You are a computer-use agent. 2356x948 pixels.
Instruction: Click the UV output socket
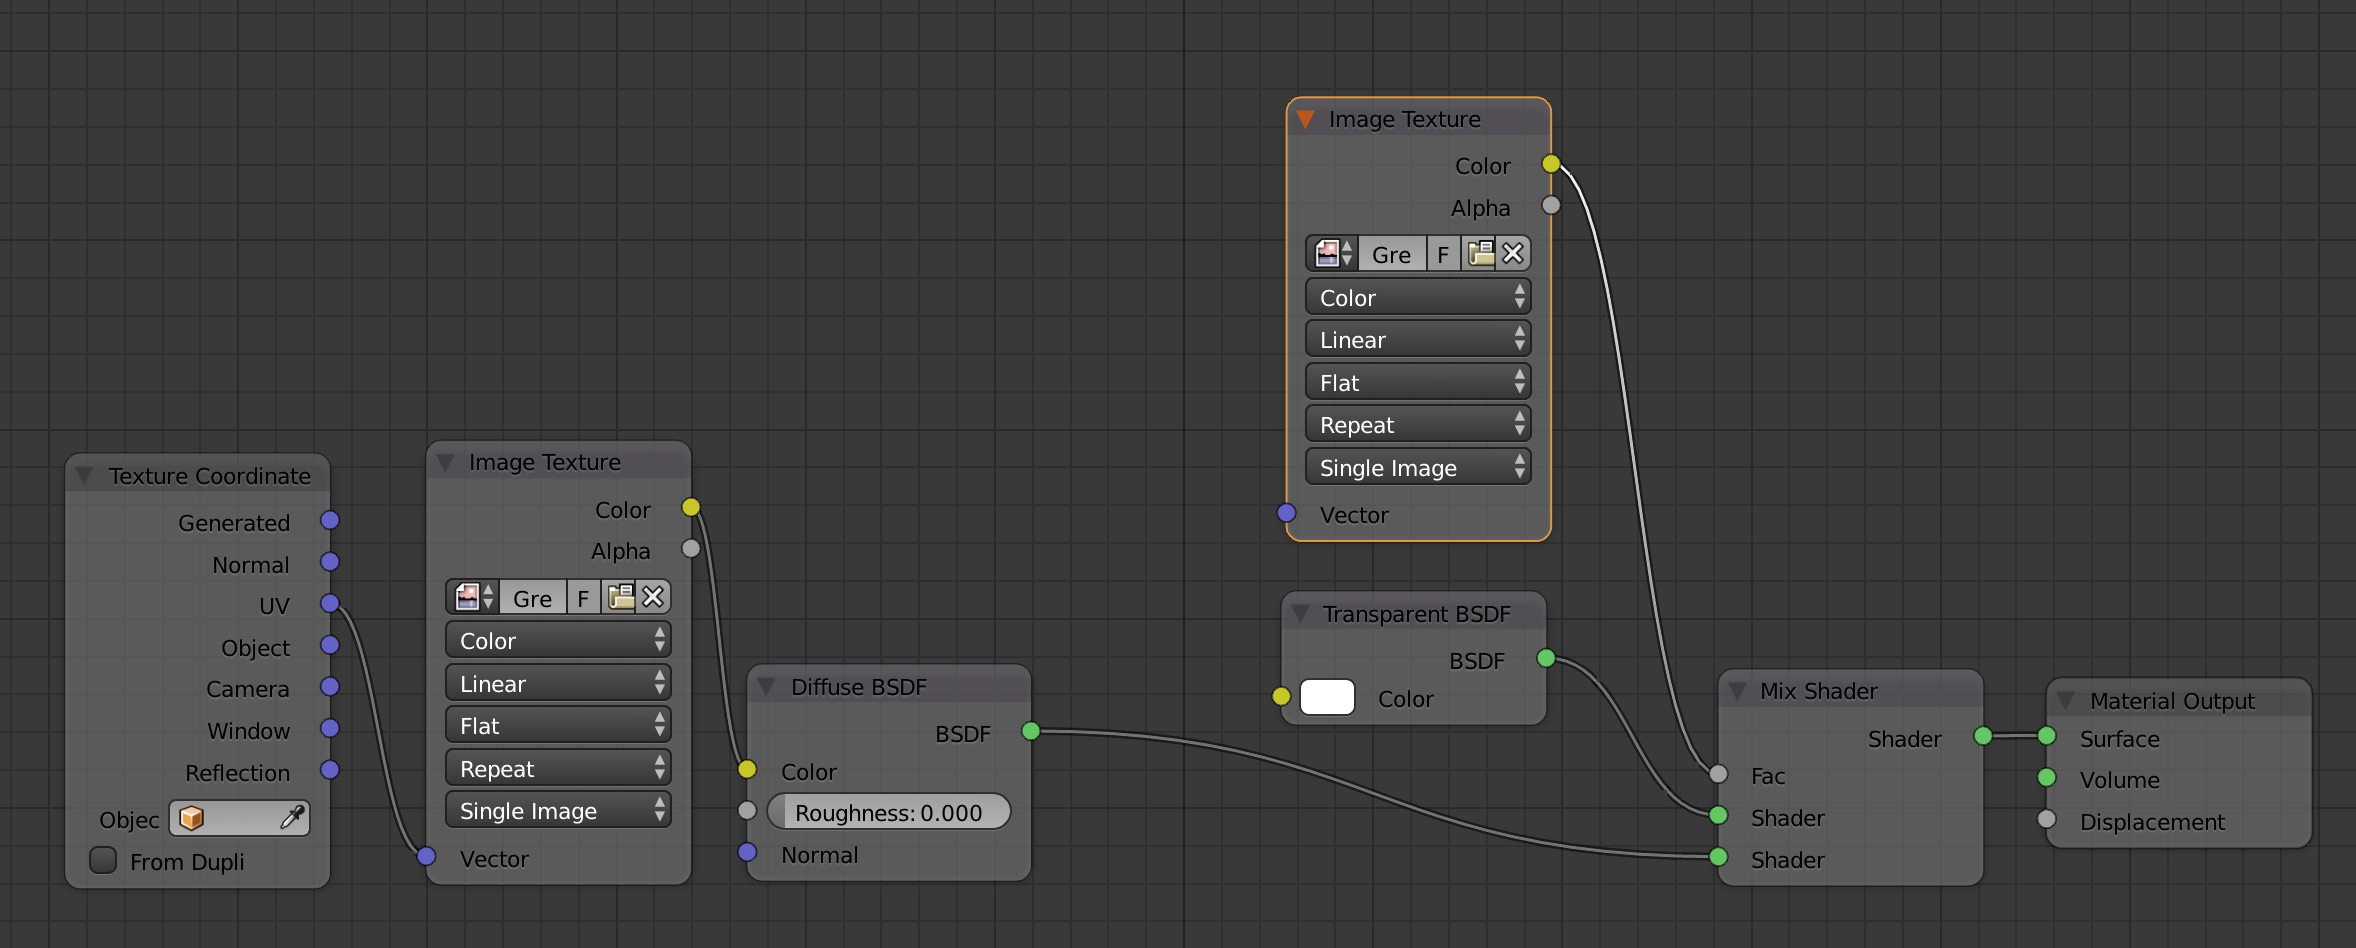[330, 603]
